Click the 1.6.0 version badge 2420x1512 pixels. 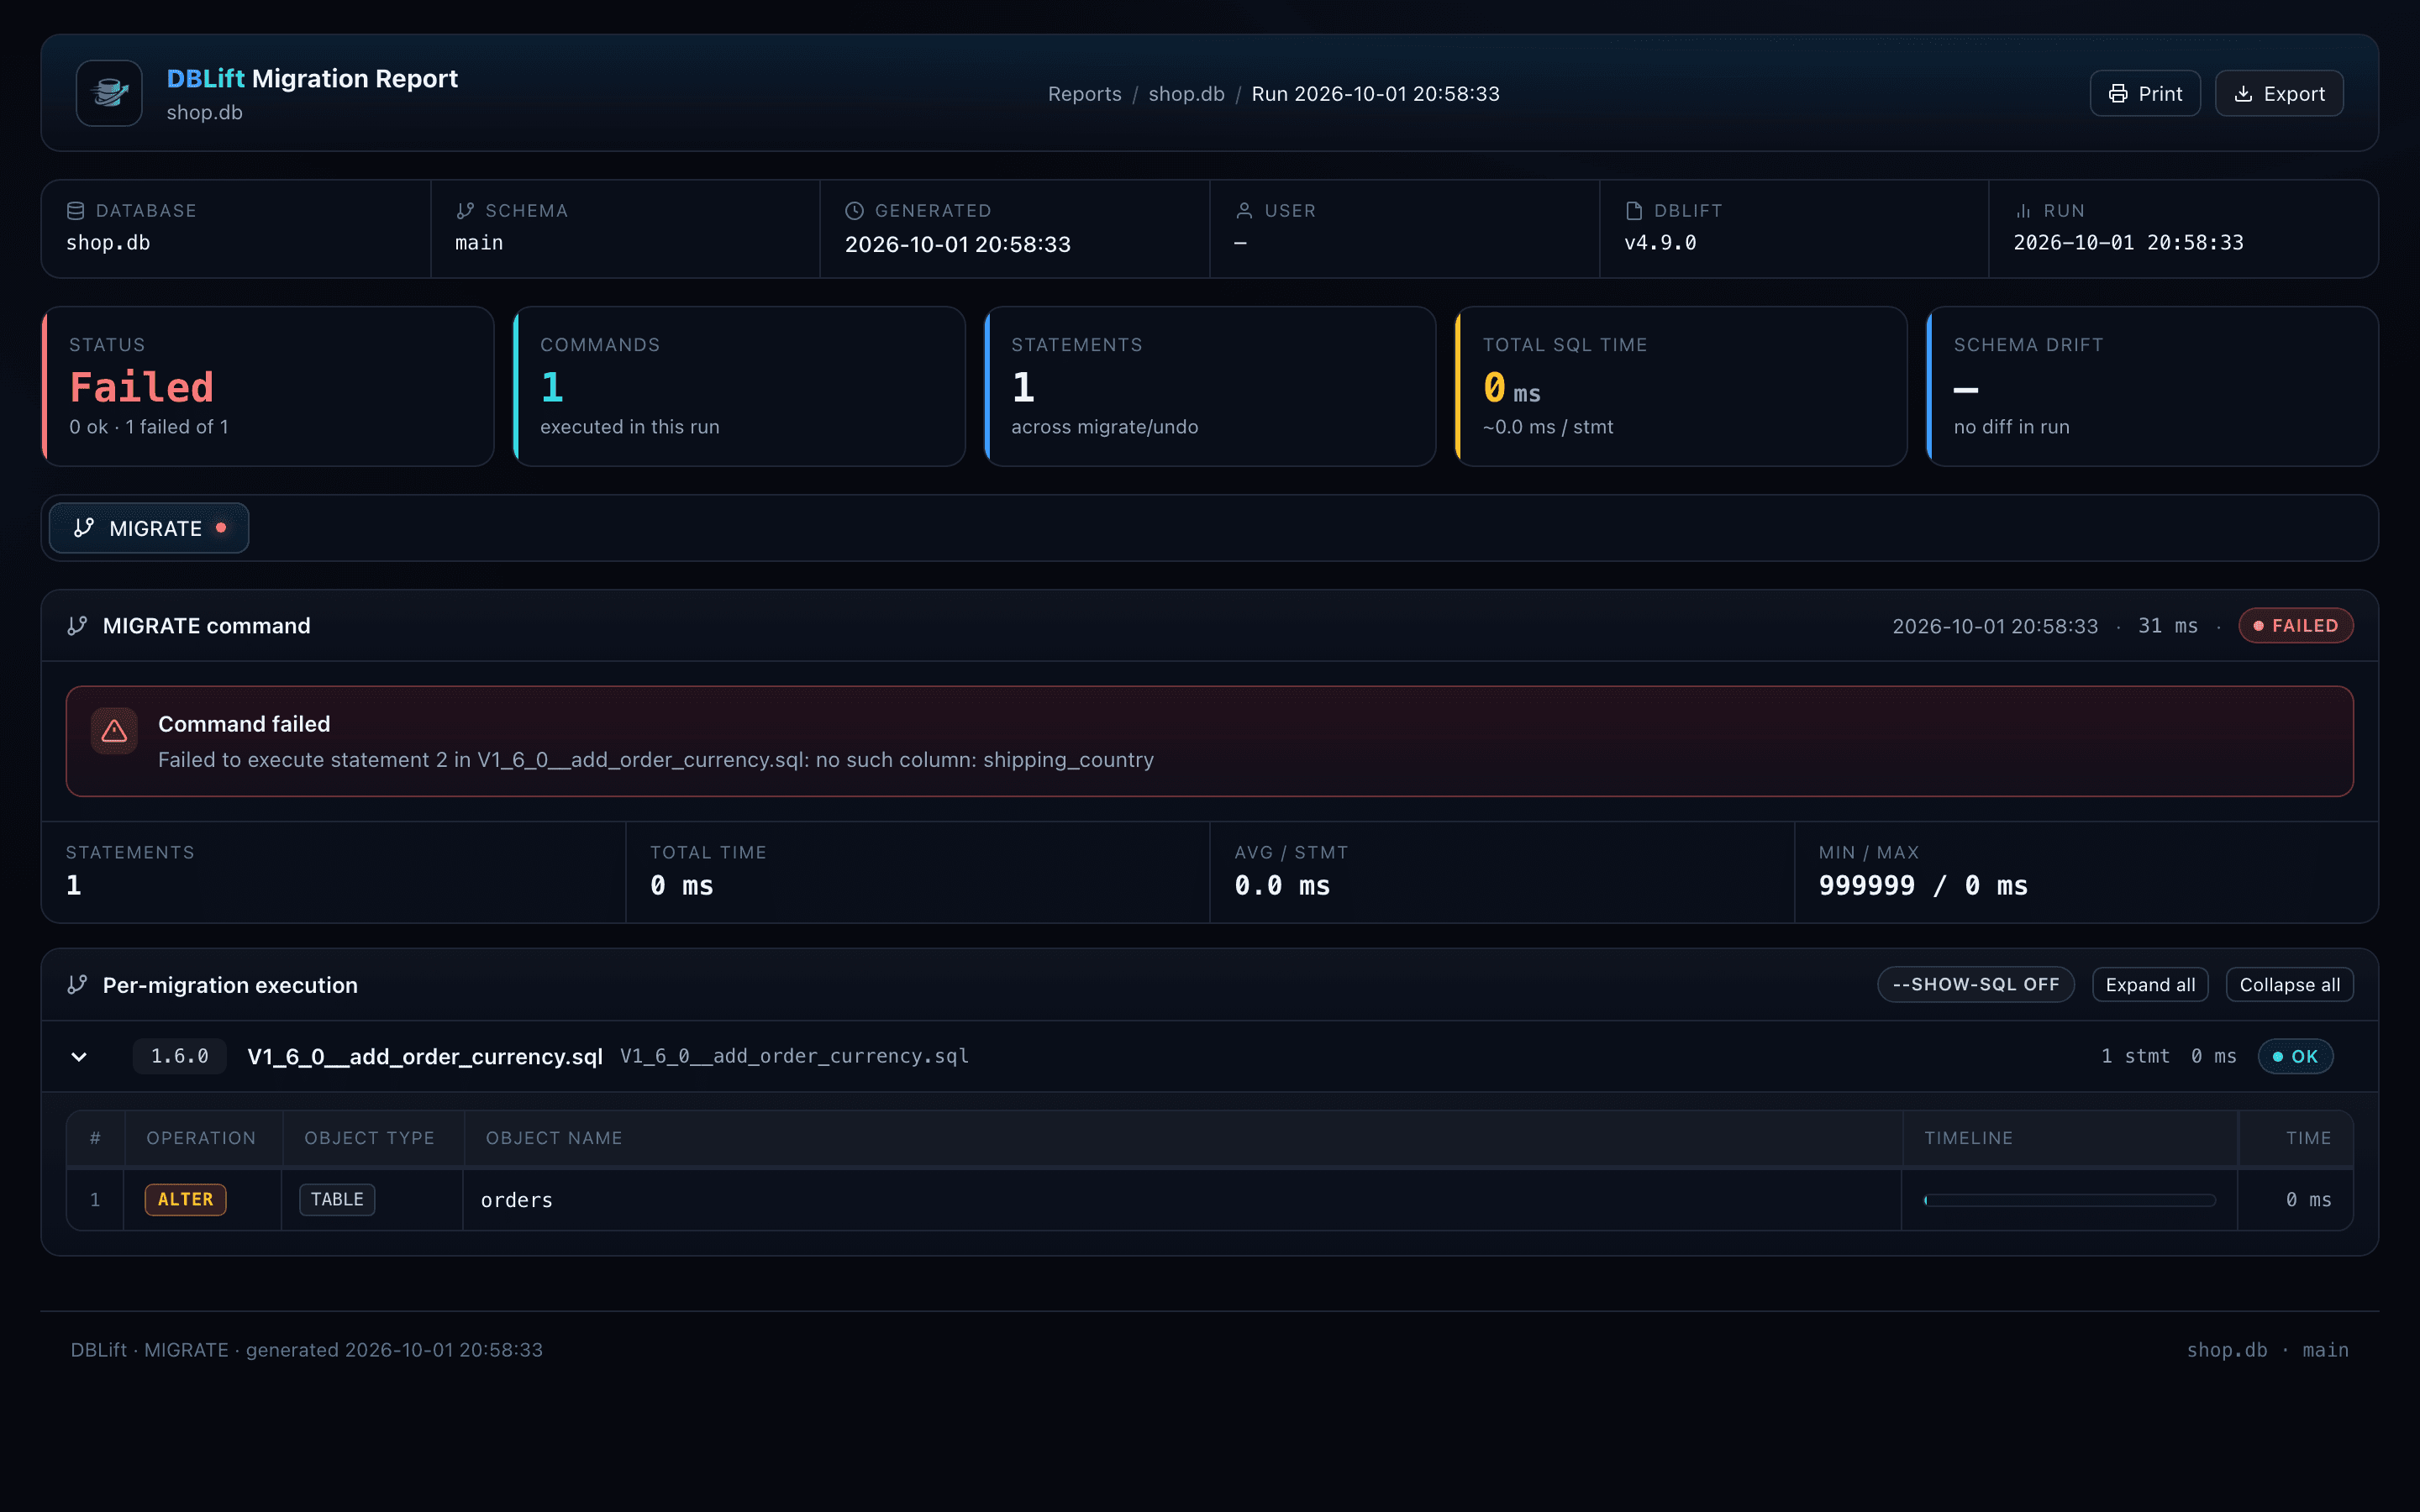click(179, 1056)
